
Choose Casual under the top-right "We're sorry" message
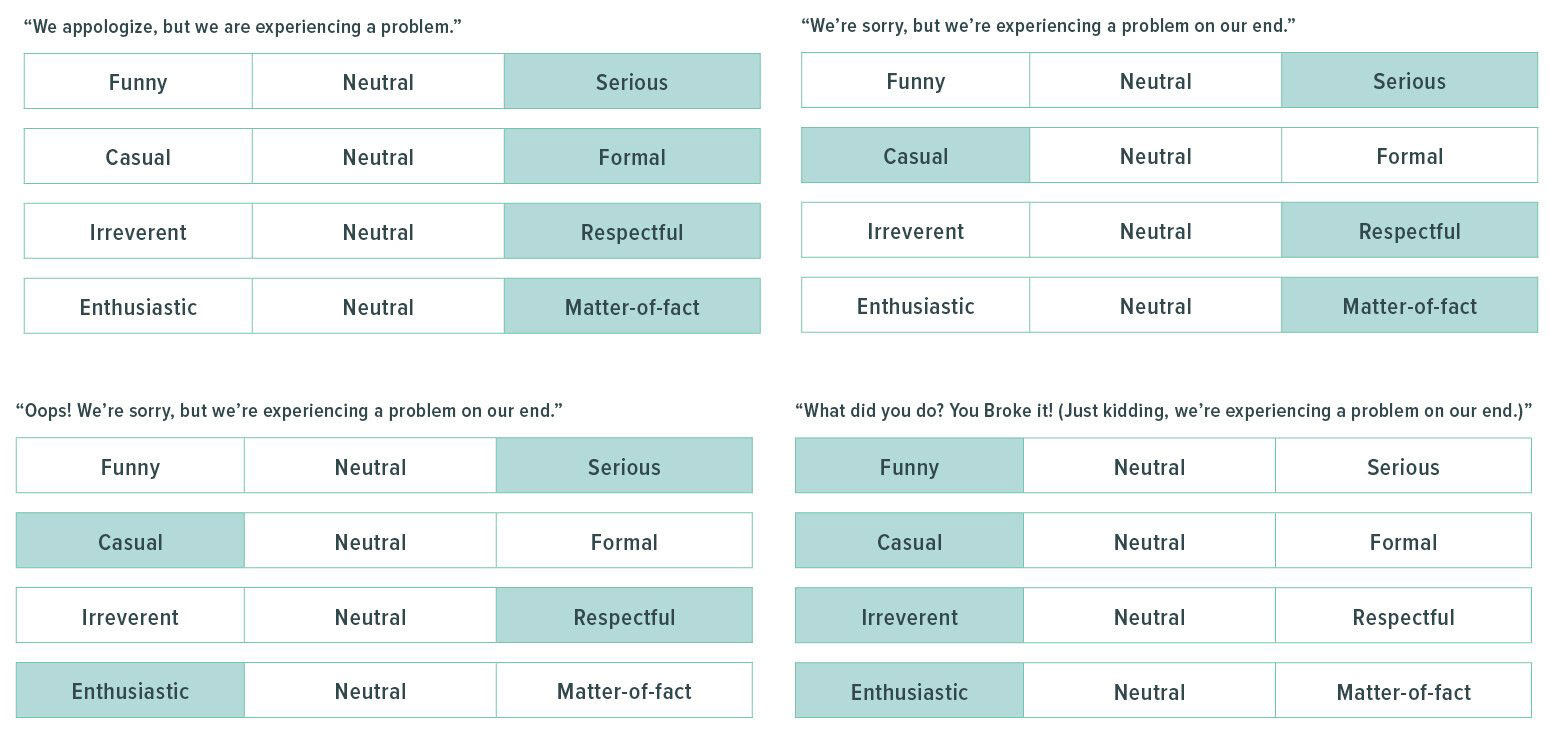(x=915, y=156)
